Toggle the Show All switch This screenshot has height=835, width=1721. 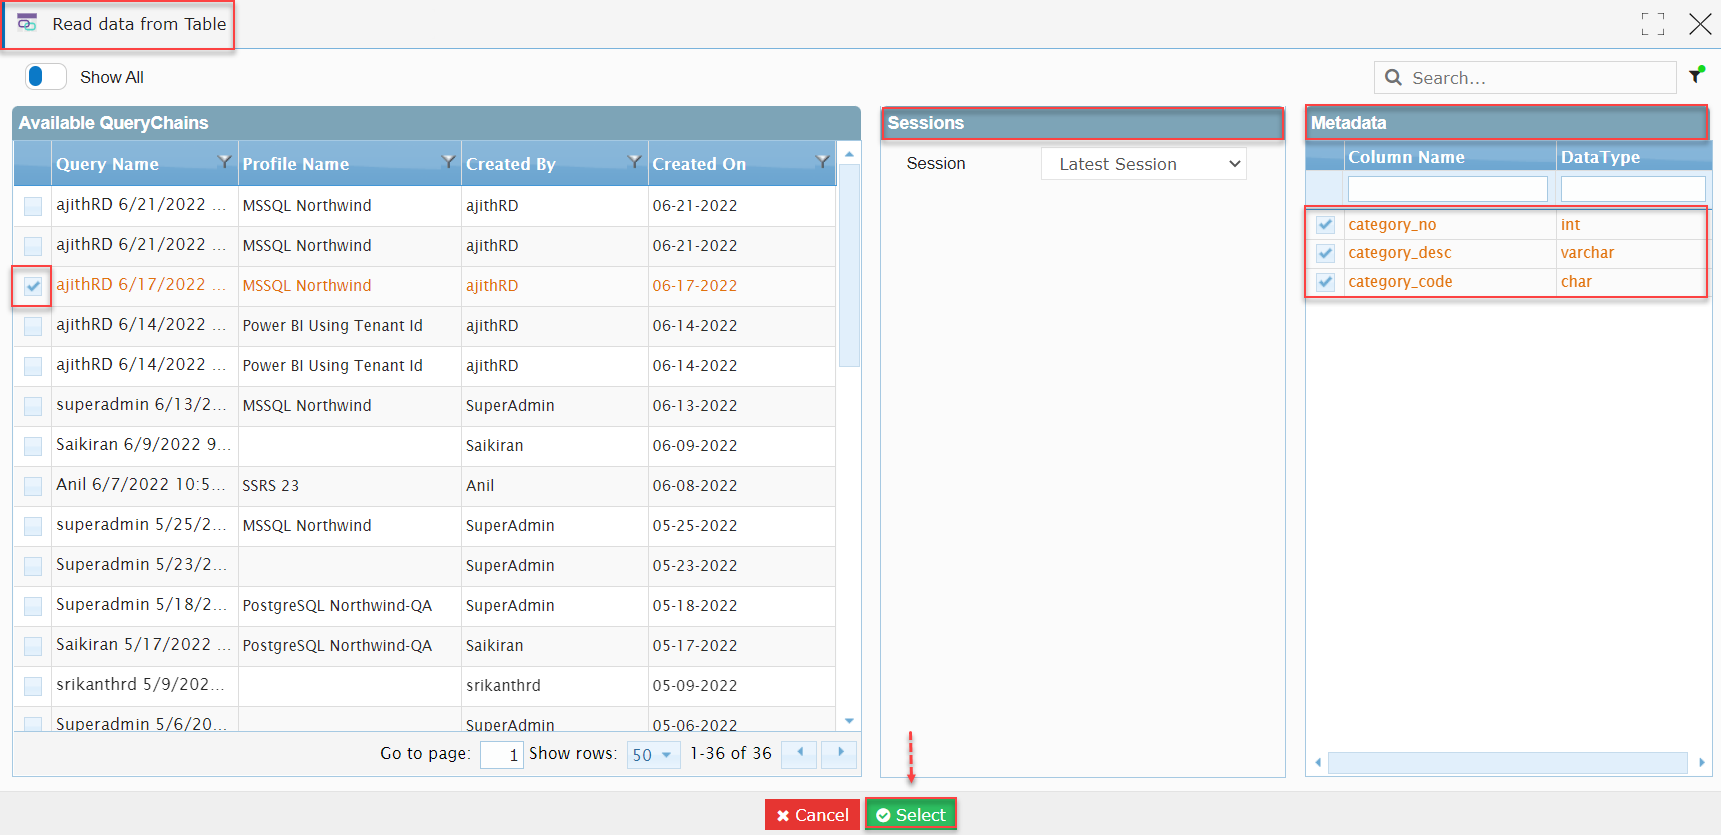tap(46, 76)
